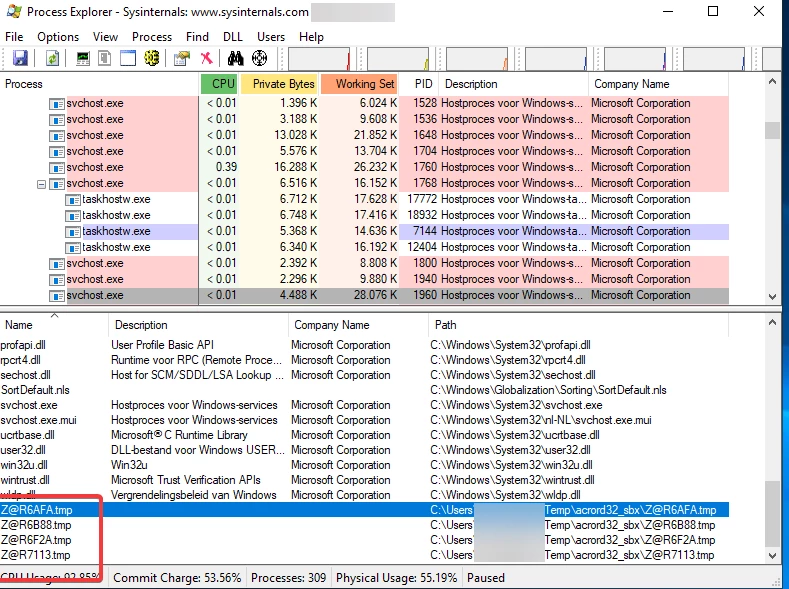
Task: Sort by the Process column header
Action: 100,84
